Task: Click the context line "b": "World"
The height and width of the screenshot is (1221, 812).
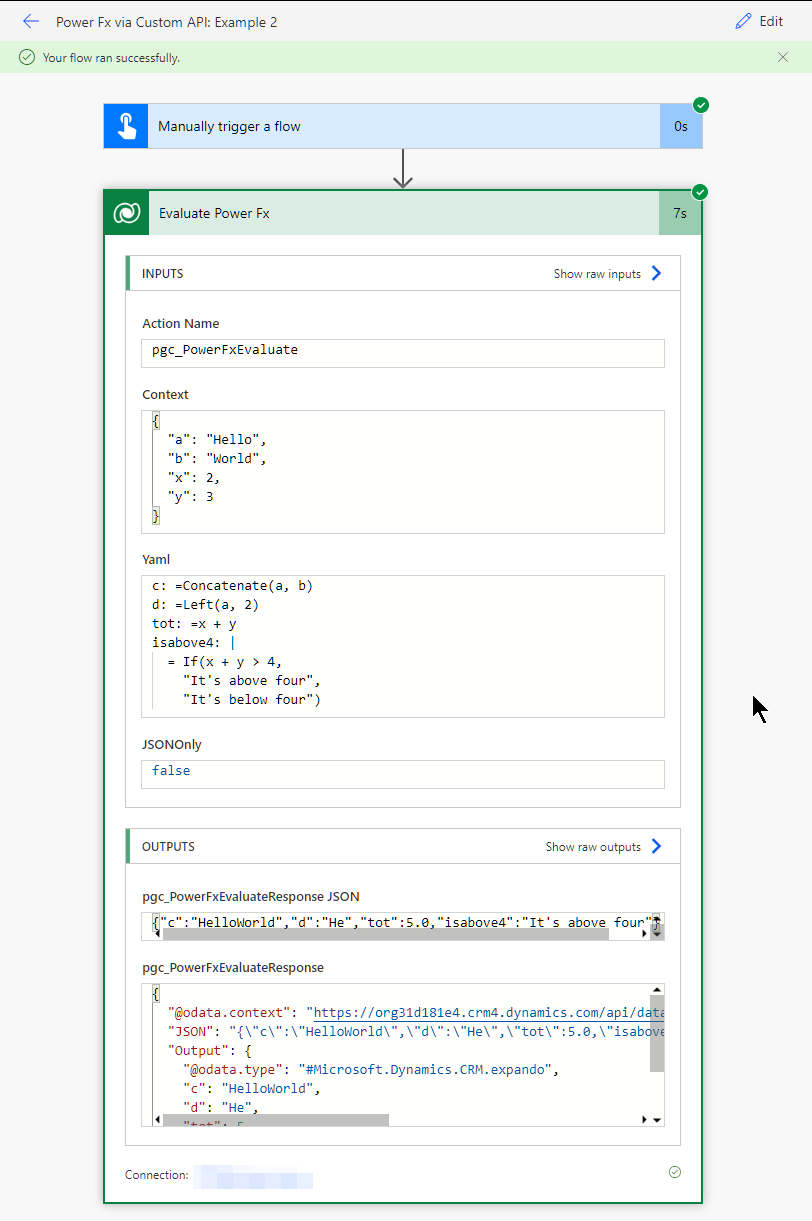Action: [x=217, y=459]
